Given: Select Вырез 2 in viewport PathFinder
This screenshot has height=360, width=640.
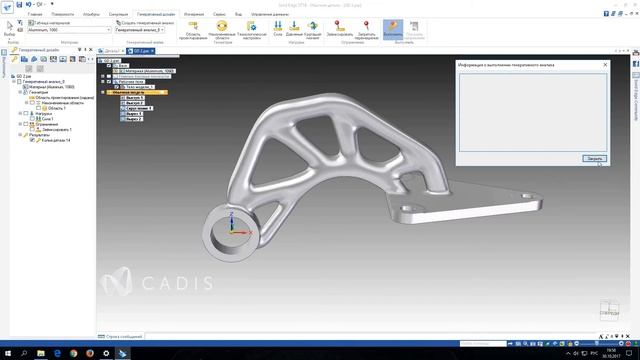Looking at the screenshot, I should tap(131, 119).
